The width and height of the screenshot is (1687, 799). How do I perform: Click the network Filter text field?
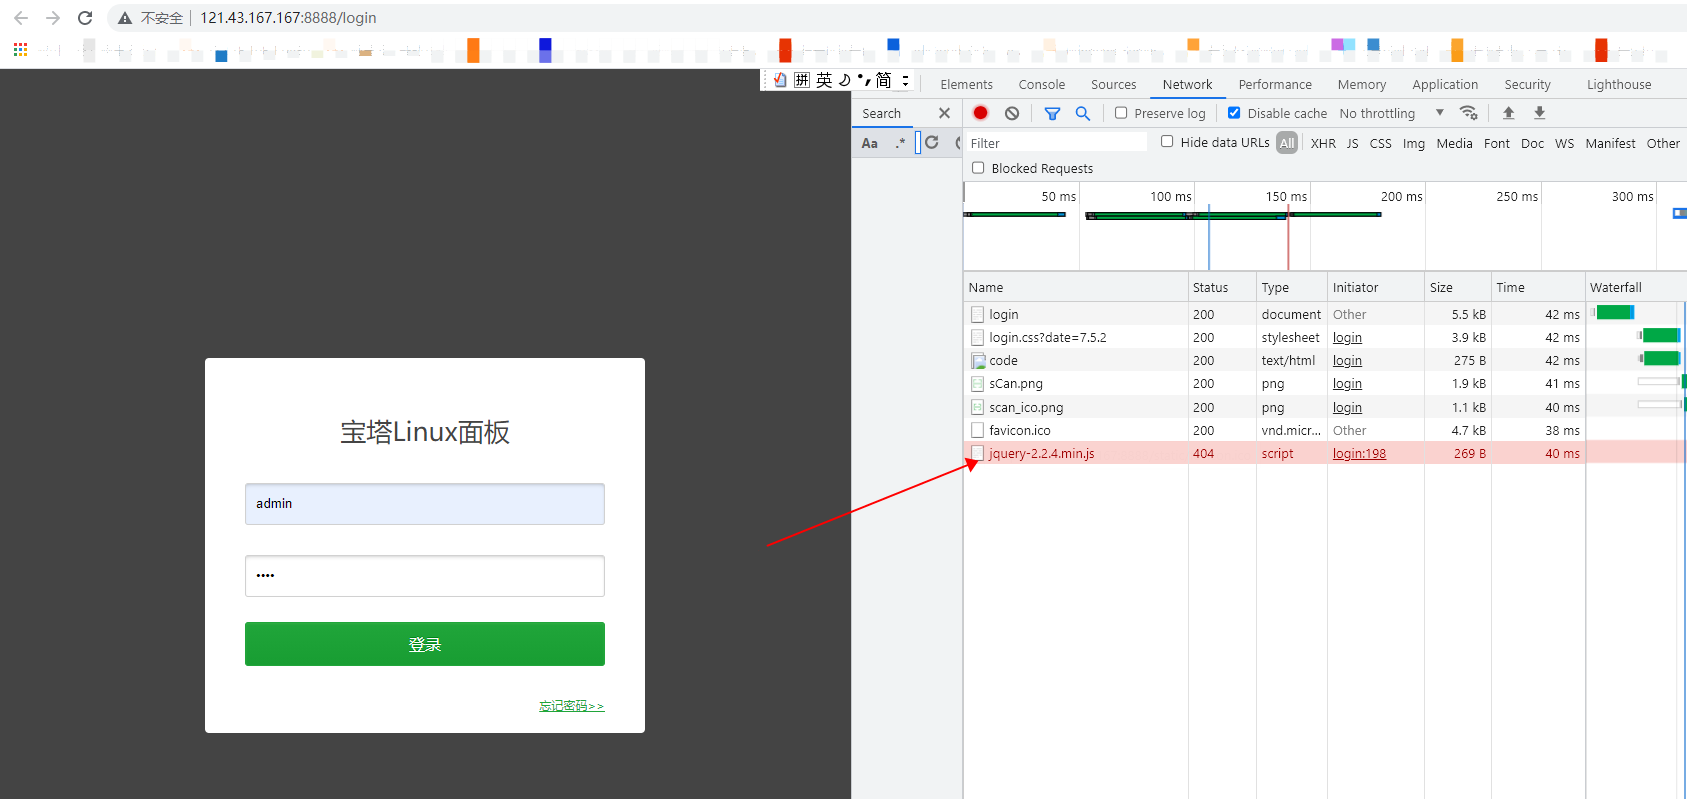pyautogui.click(x=1056, y=143)
